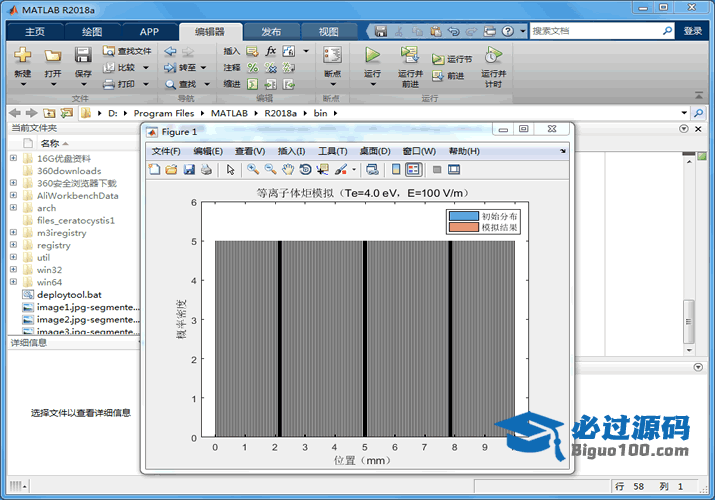Click the Save (保存) icon in Editor ribbon
The image size is (715, 500).
(83, 55)
